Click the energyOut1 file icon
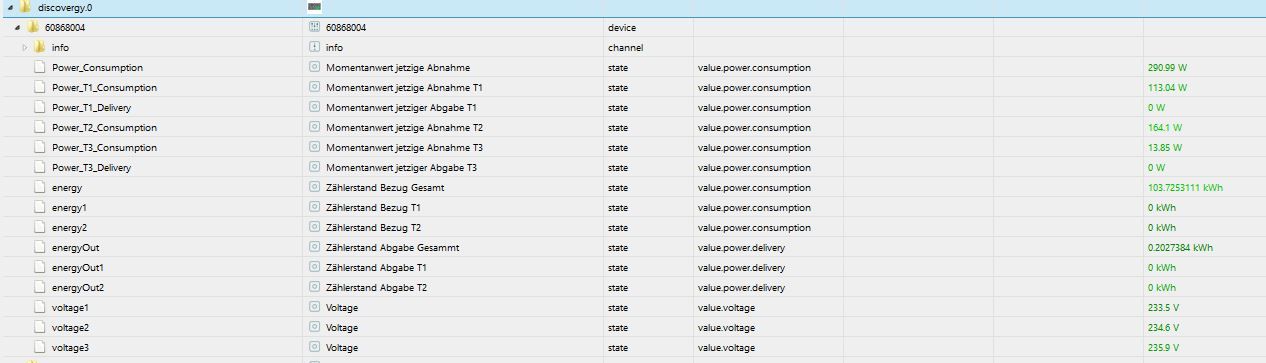 pos(39,267)
